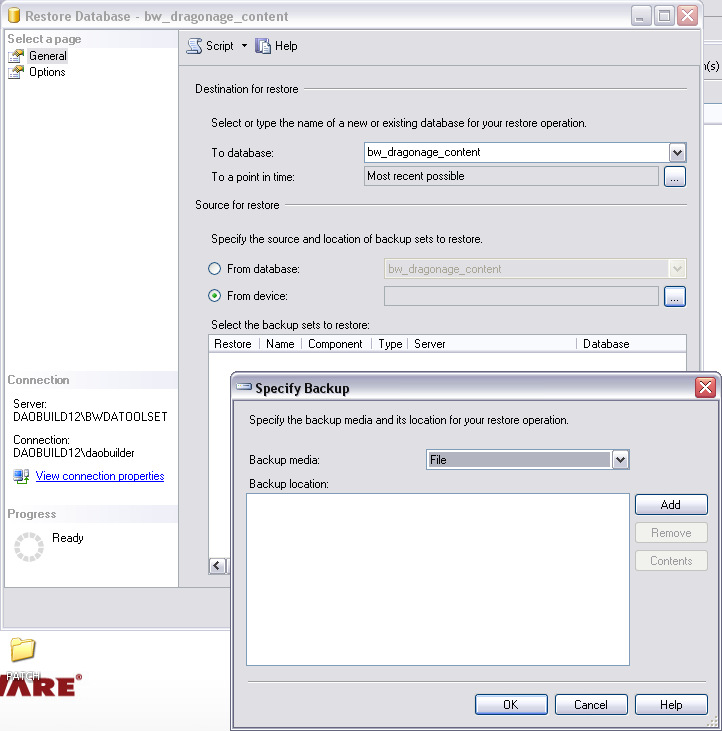
Task: Select the From database radio button
Action: tap(214, 269)
